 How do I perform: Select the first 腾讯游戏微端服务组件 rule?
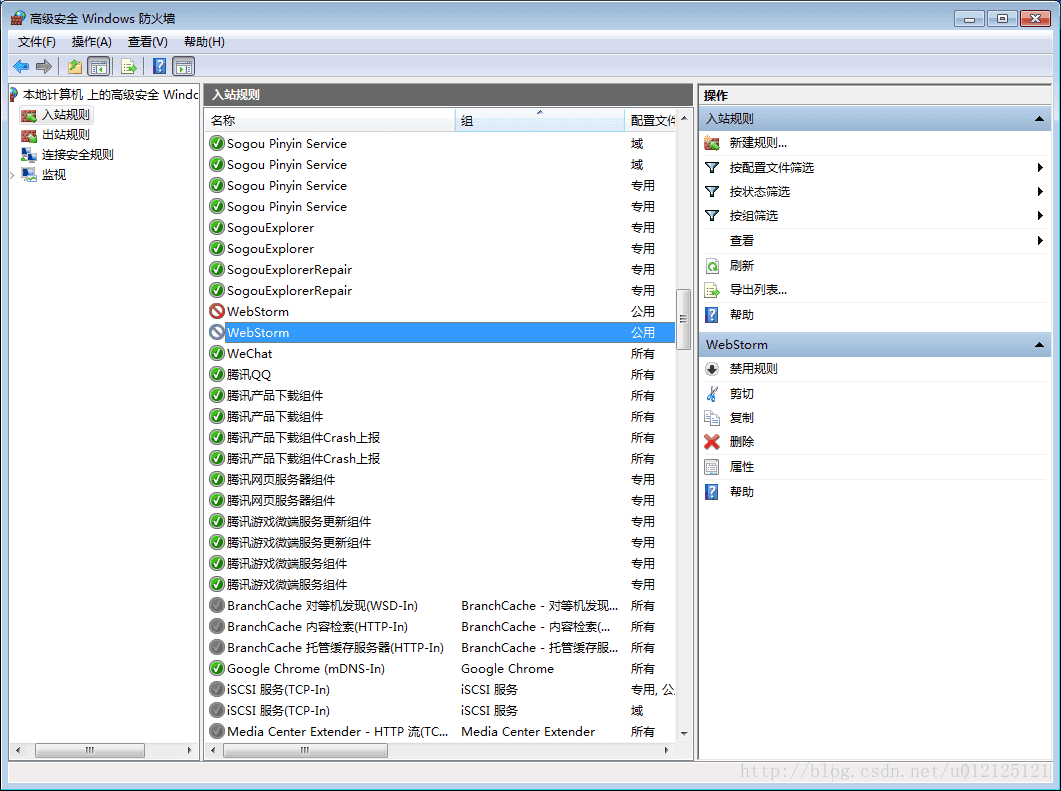[x=441, y=563]
